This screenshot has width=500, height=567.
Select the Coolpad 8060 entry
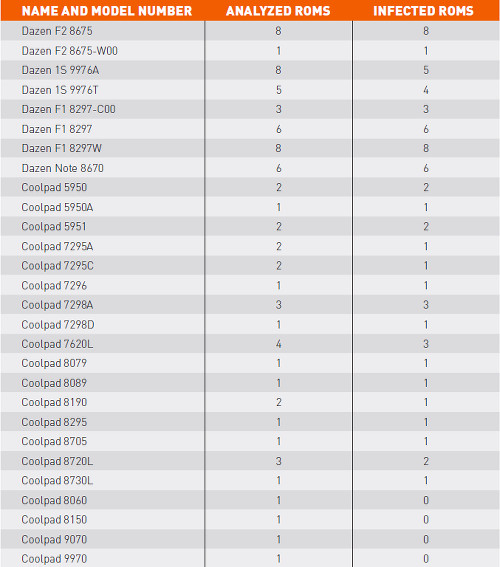point(54,500)
